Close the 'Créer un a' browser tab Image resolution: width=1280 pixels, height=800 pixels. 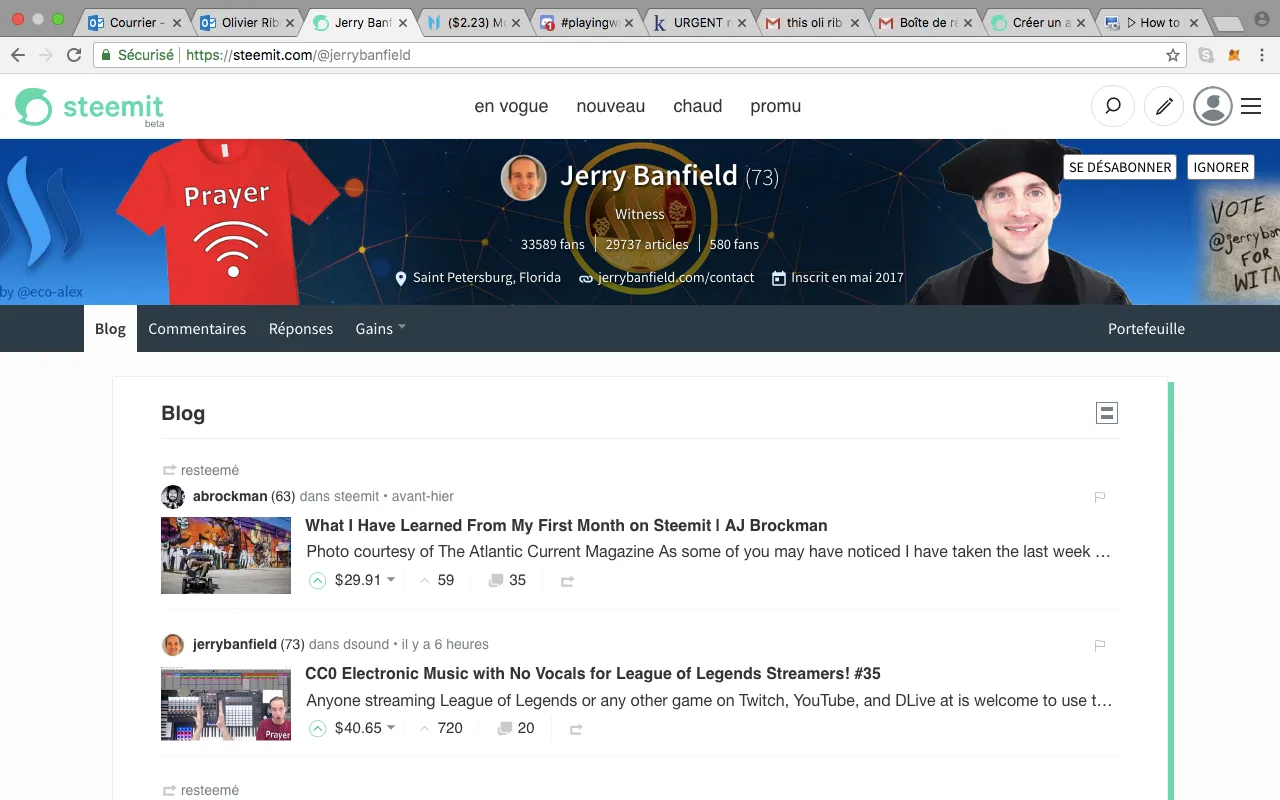tap(1080, 22)
